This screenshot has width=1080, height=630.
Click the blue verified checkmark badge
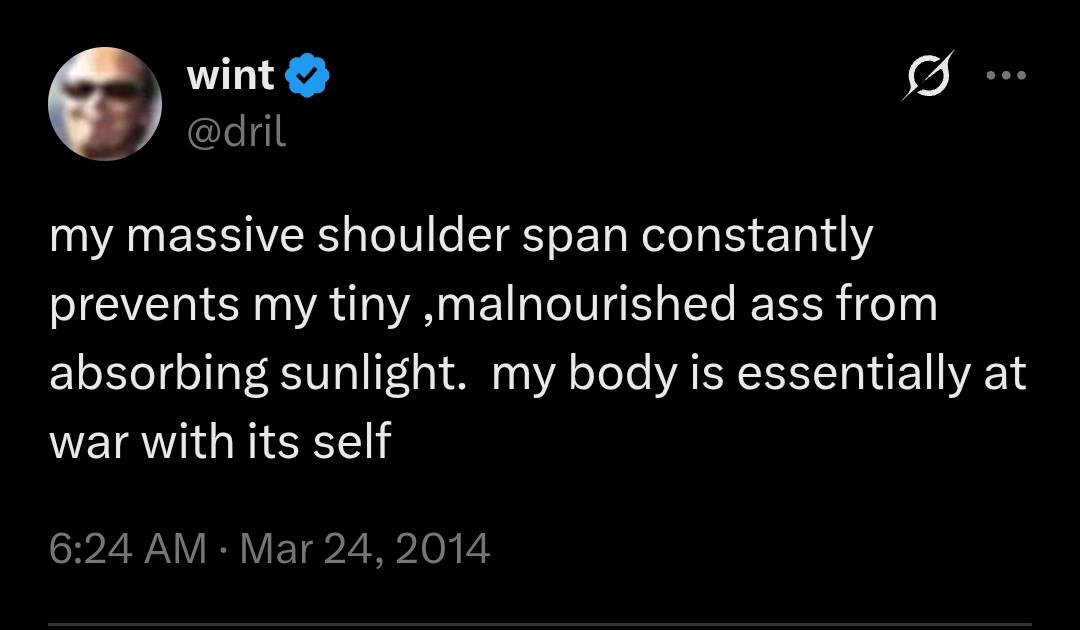coord(309,76)
